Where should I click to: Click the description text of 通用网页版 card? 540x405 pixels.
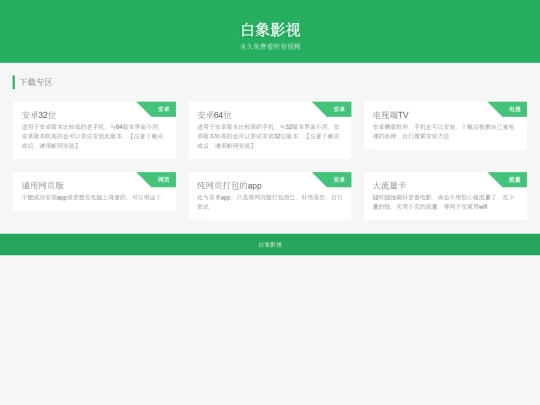pyautogui.click(x=91, y=197)
